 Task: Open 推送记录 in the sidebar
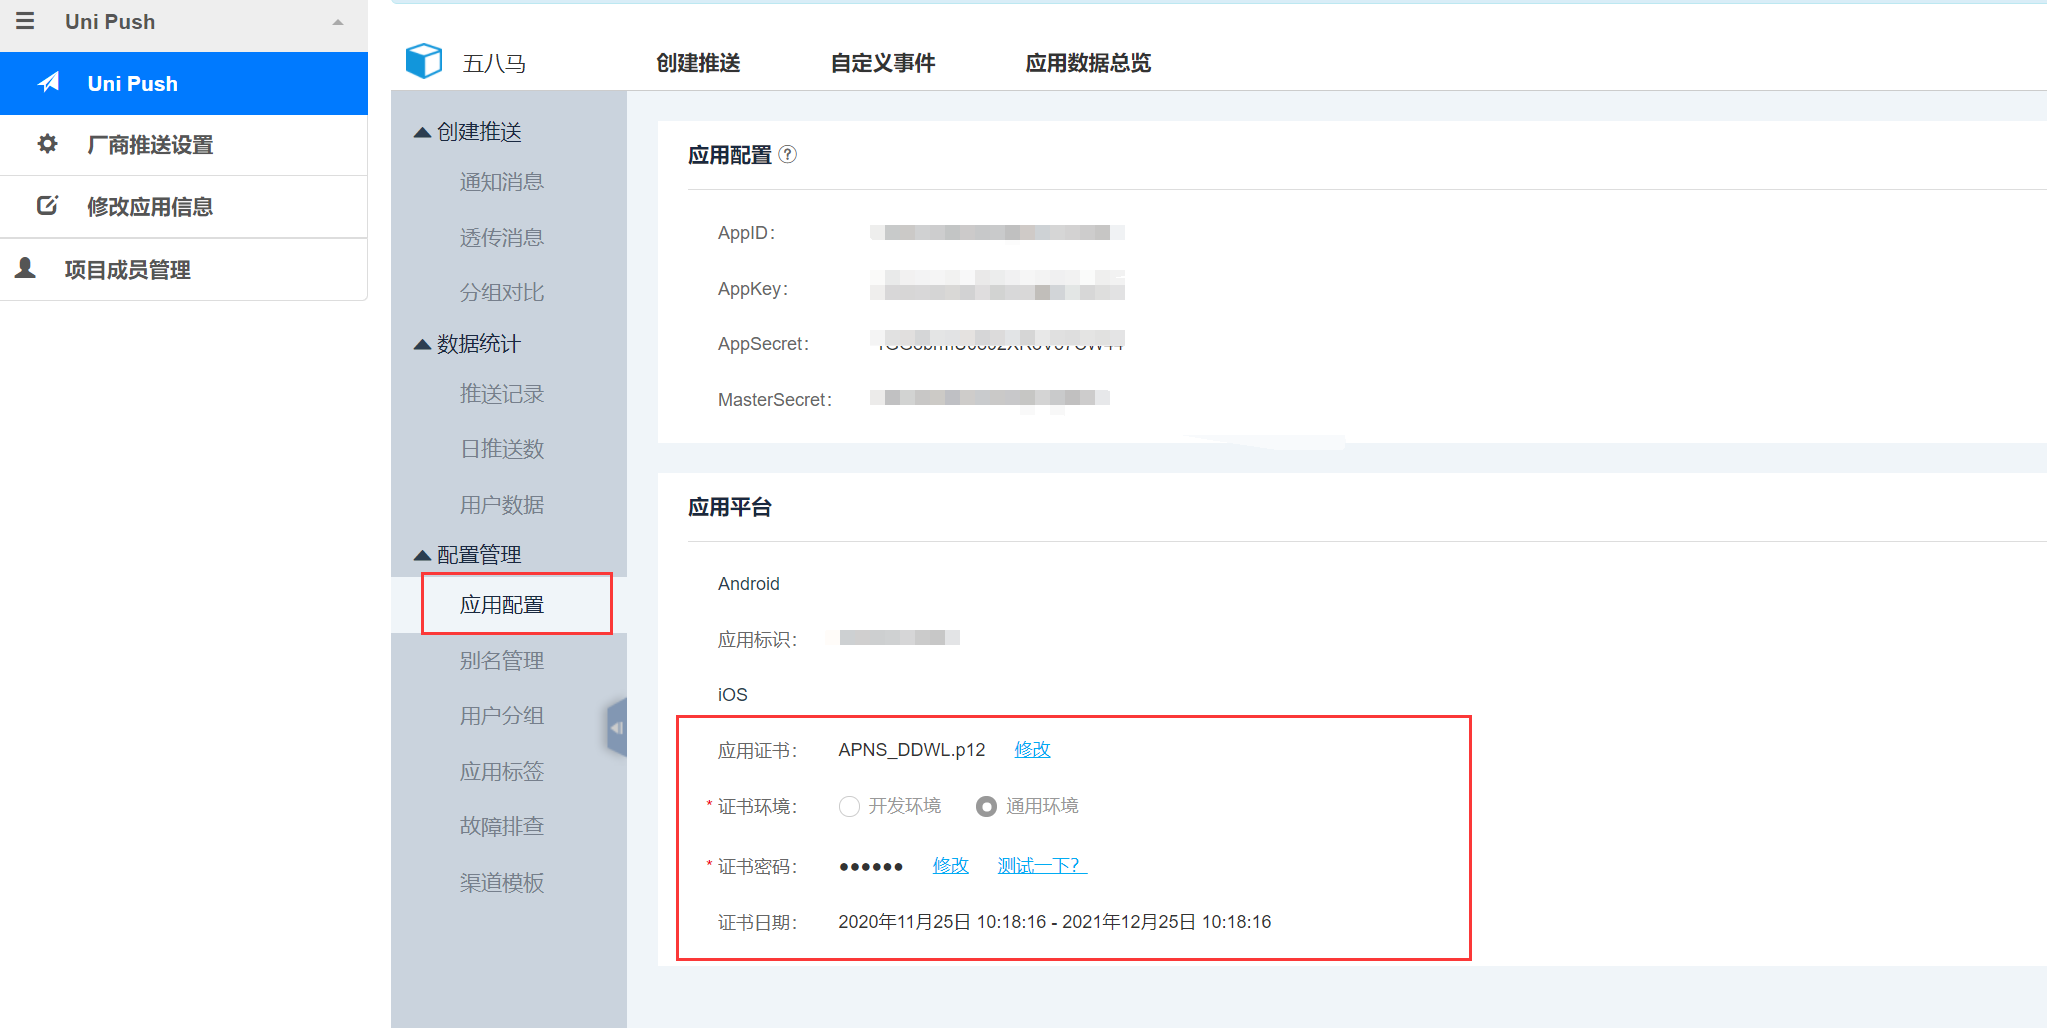pyautogui.click(x=502, y=394)
